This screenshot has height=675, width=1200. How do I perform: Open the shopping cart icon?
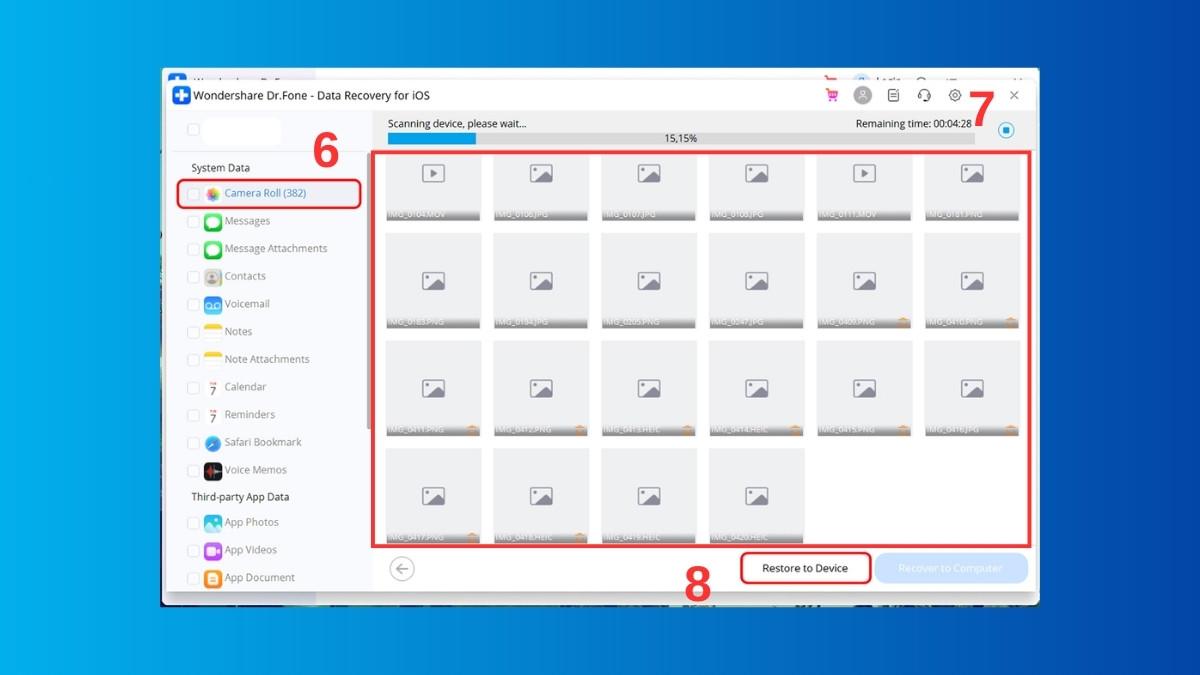point(832,95)
